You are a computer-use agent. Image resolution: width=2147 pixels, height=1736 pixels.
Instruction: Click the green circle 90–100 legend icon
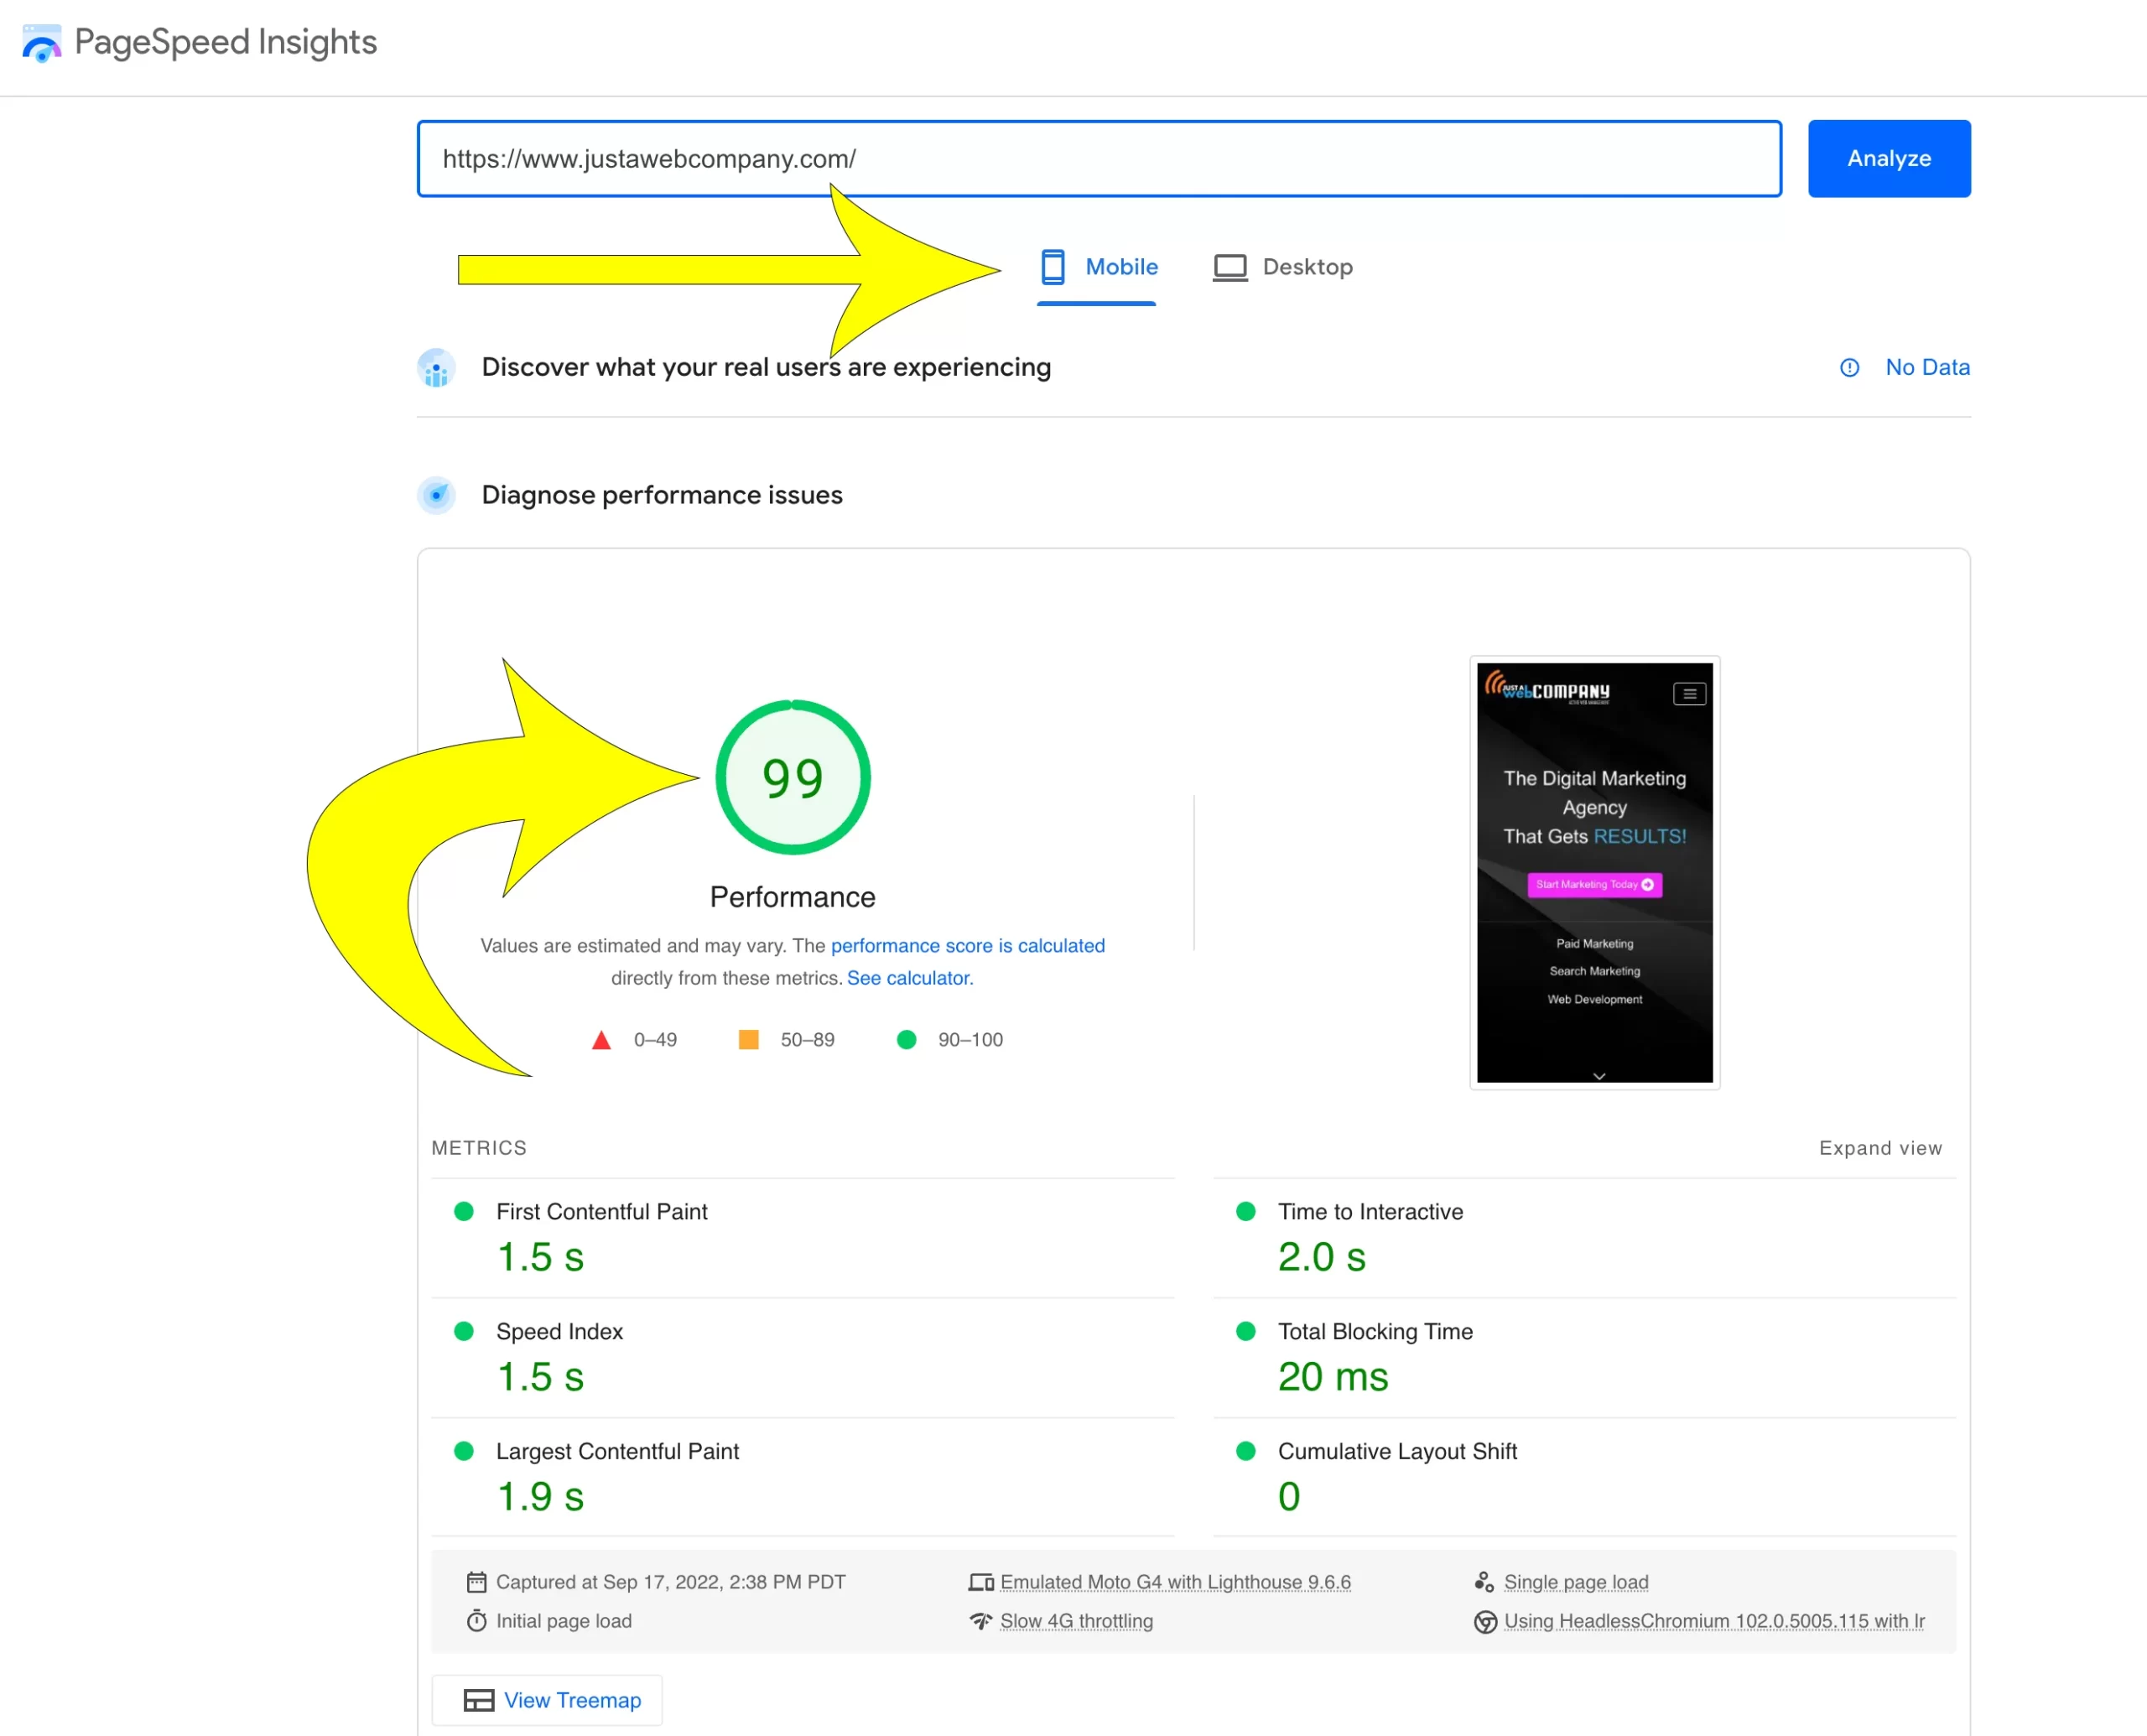point(907,1040)
